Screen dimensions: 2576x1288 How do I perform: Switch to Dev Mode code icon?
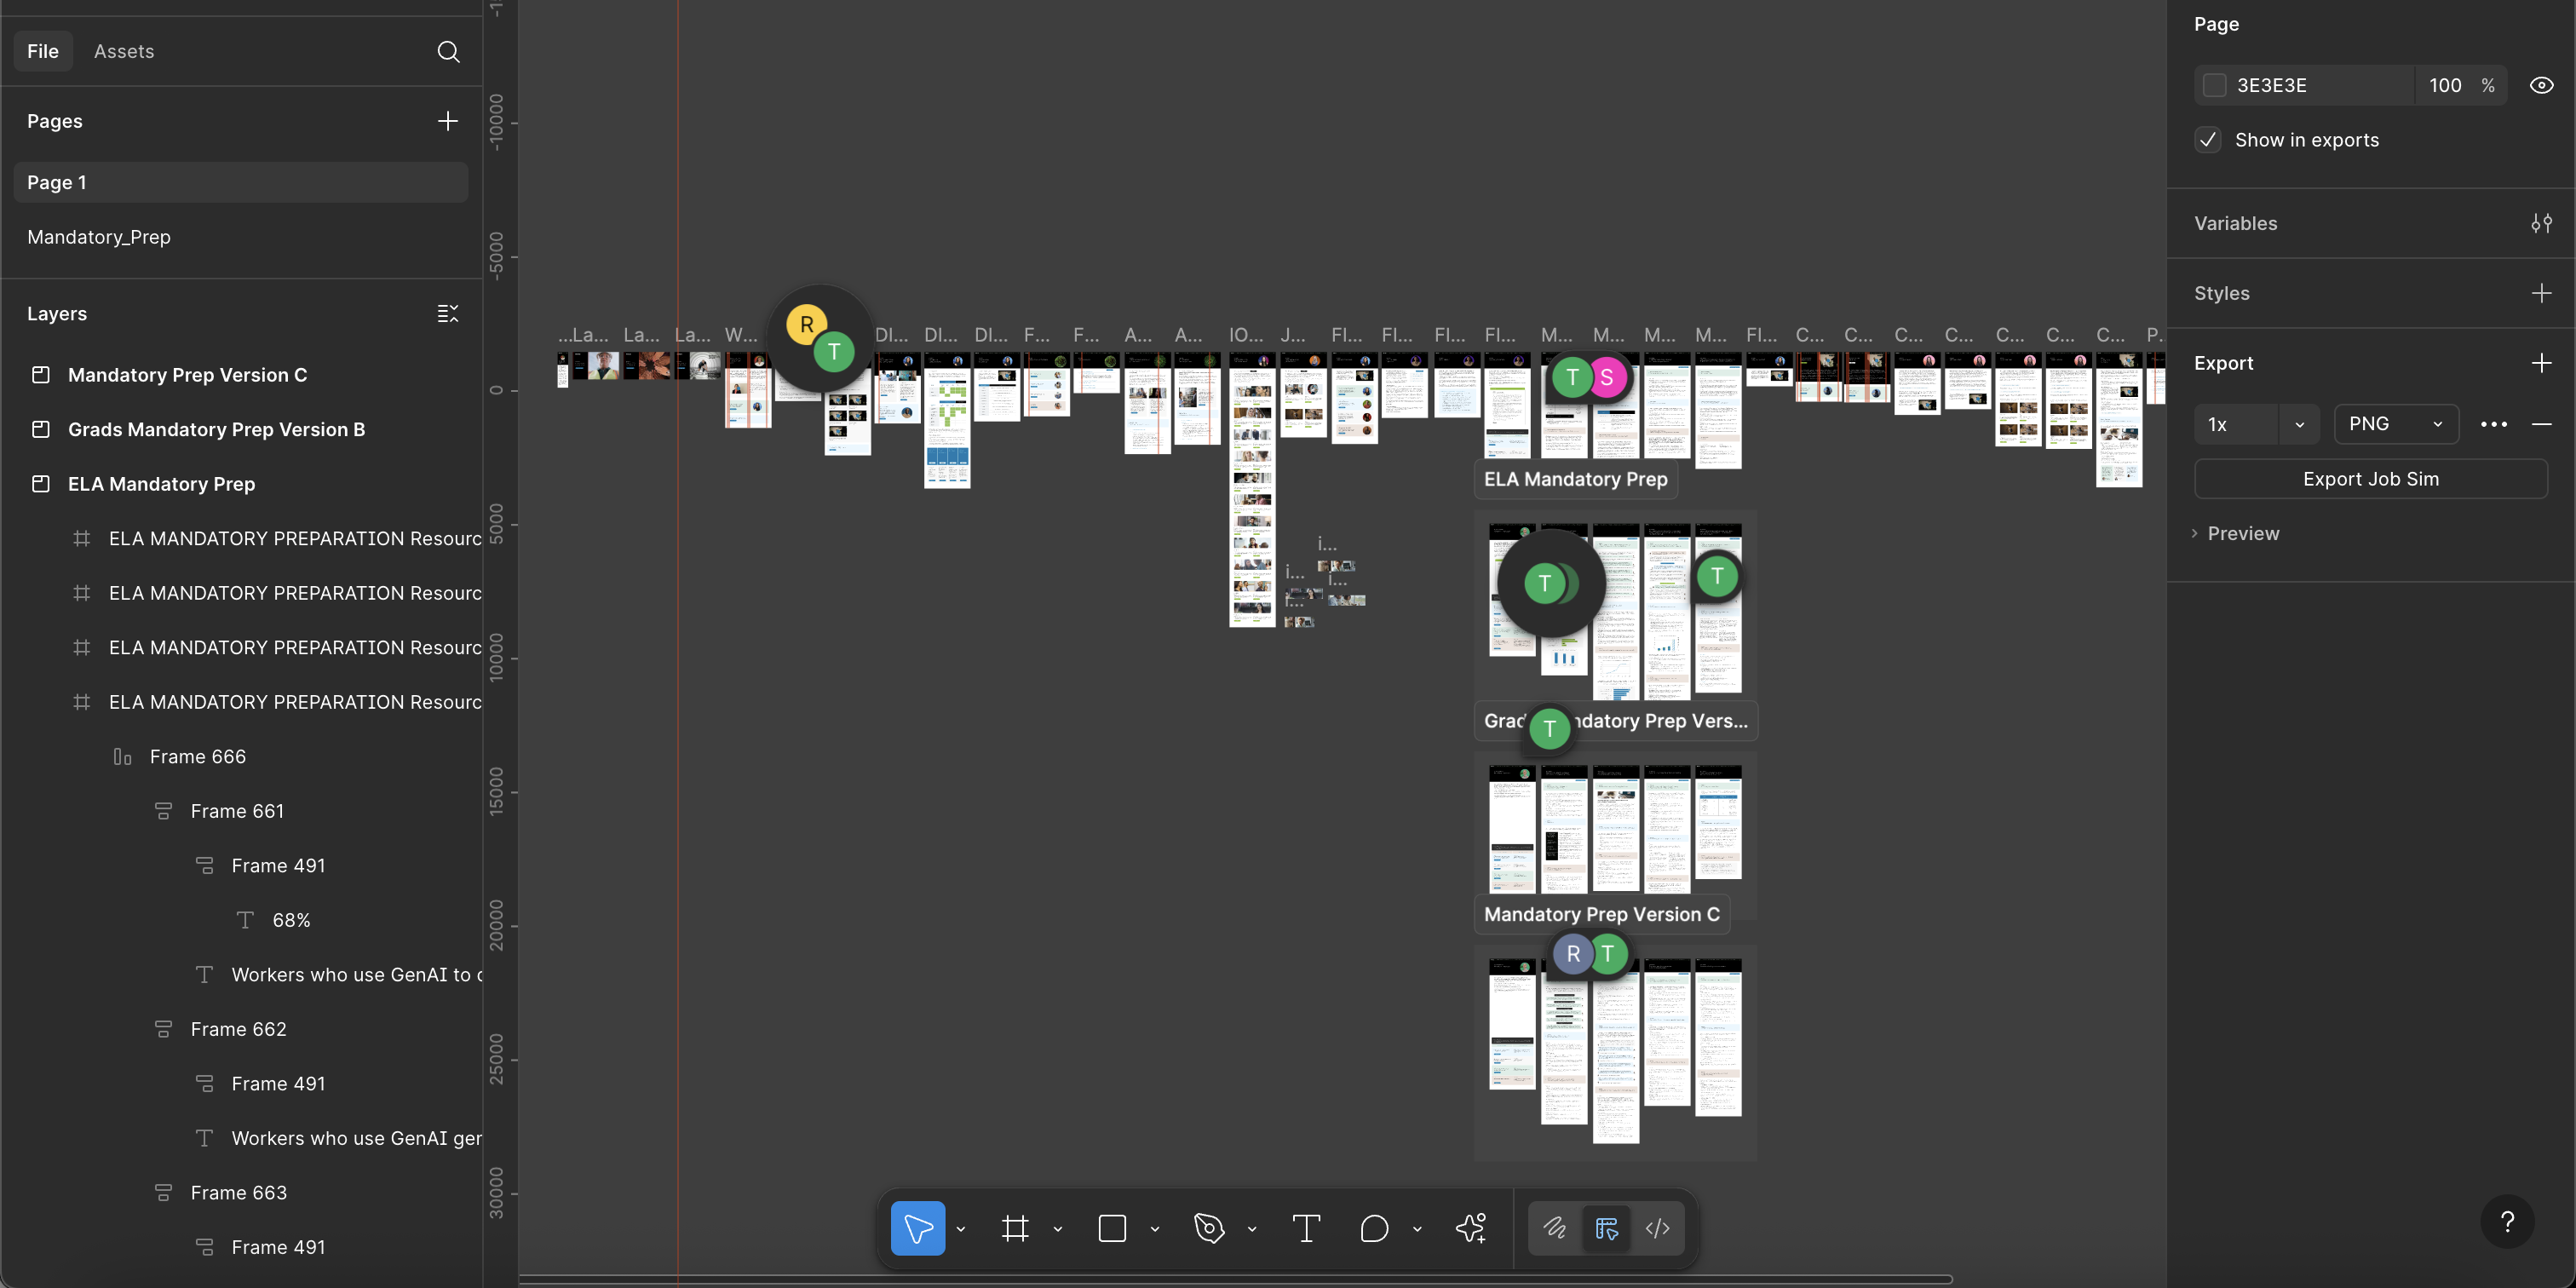(1657, 1228)
